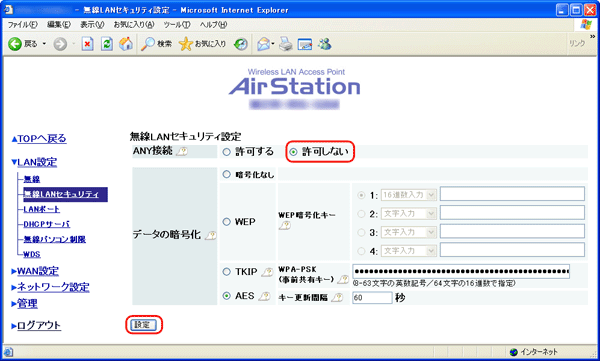Image resolution: width=600 pixels, height=361 pixels.
Task: Click the Mail envelope icon
Action: point(264,44)
